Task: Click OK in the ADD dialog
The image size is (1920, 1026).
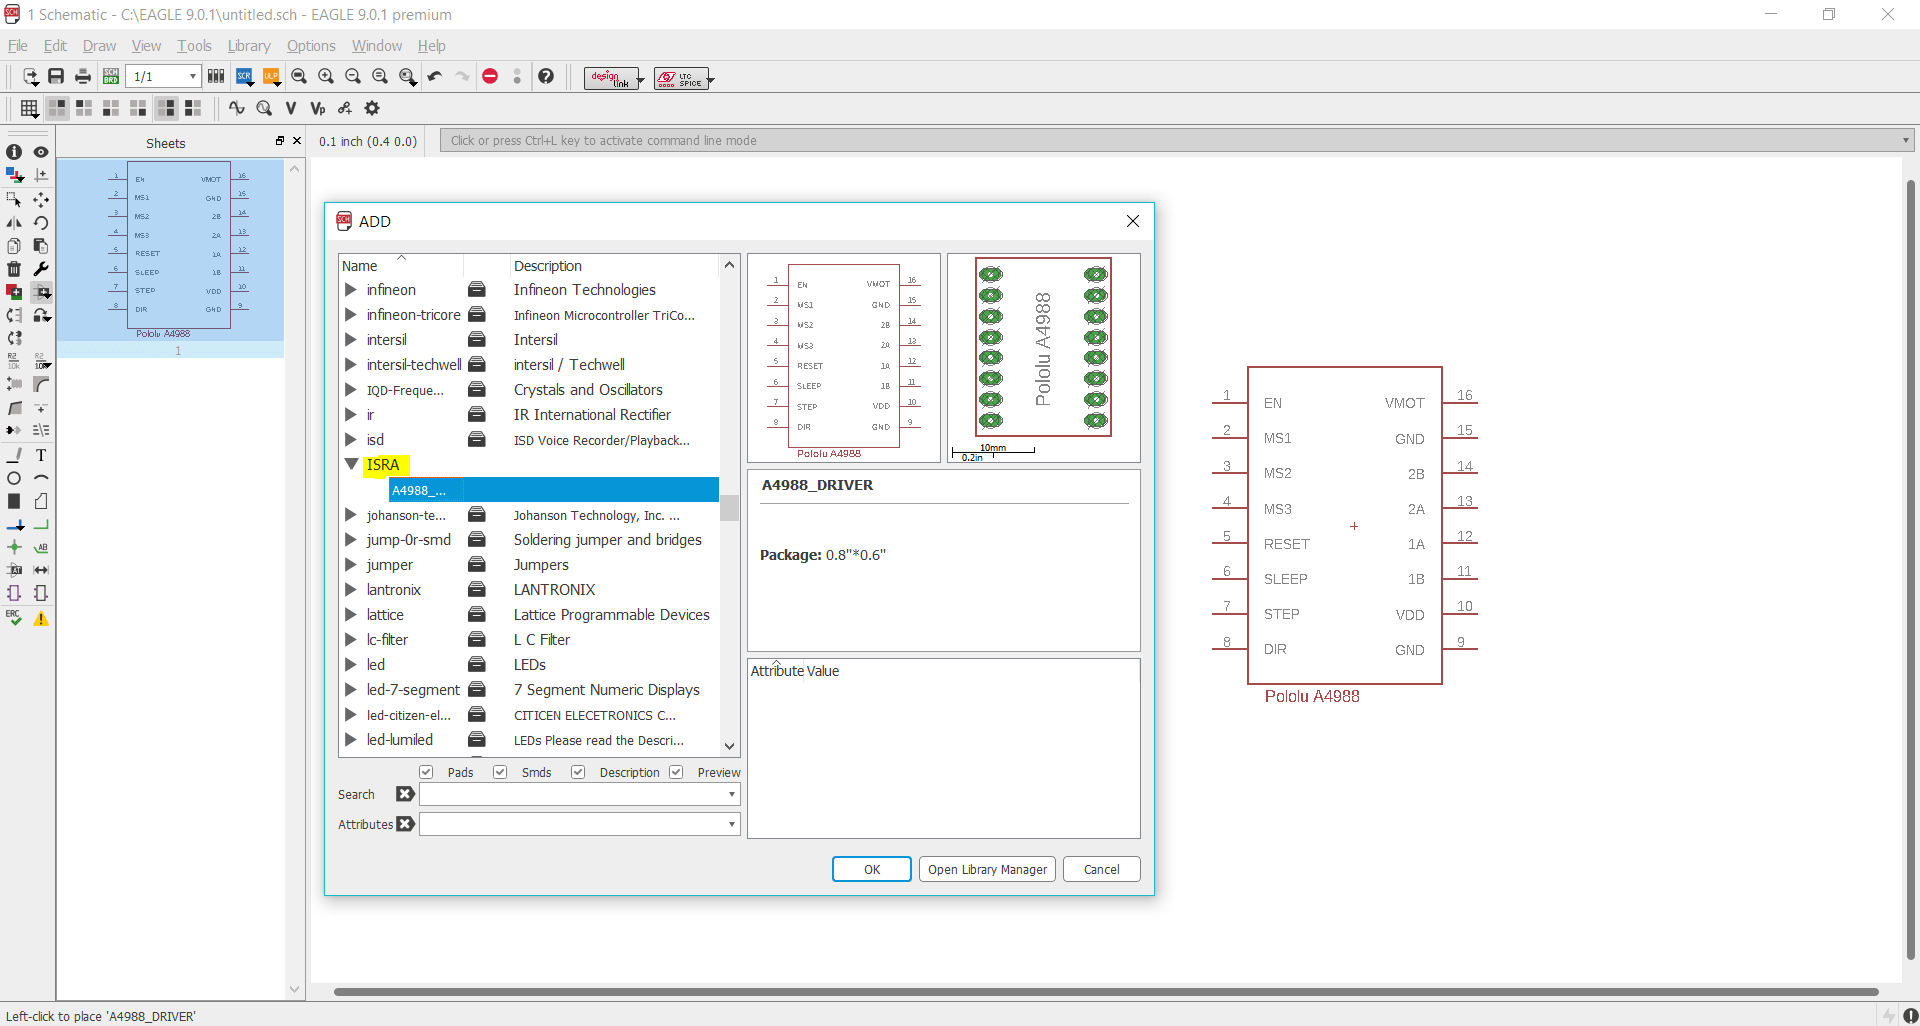Action: click(x=872, y=869)
